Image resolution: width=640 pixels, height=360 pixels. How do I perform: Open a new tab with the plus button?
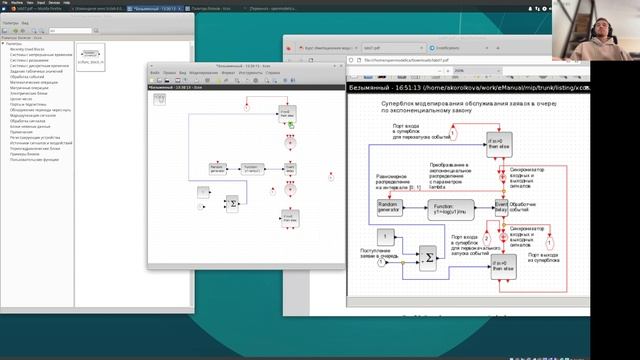498,48
